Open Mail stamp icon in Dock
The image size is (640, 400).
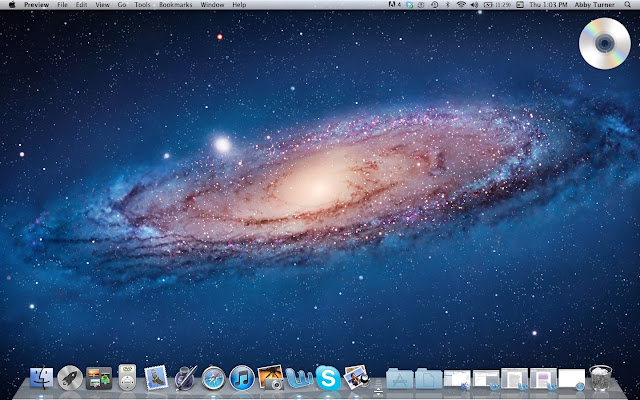tap(156, 378)
